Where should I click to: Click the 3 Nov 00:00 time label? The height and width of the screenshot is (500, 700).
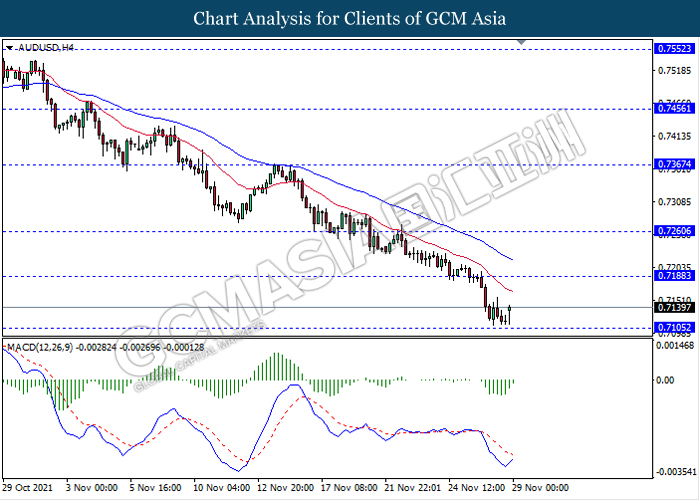92,487
